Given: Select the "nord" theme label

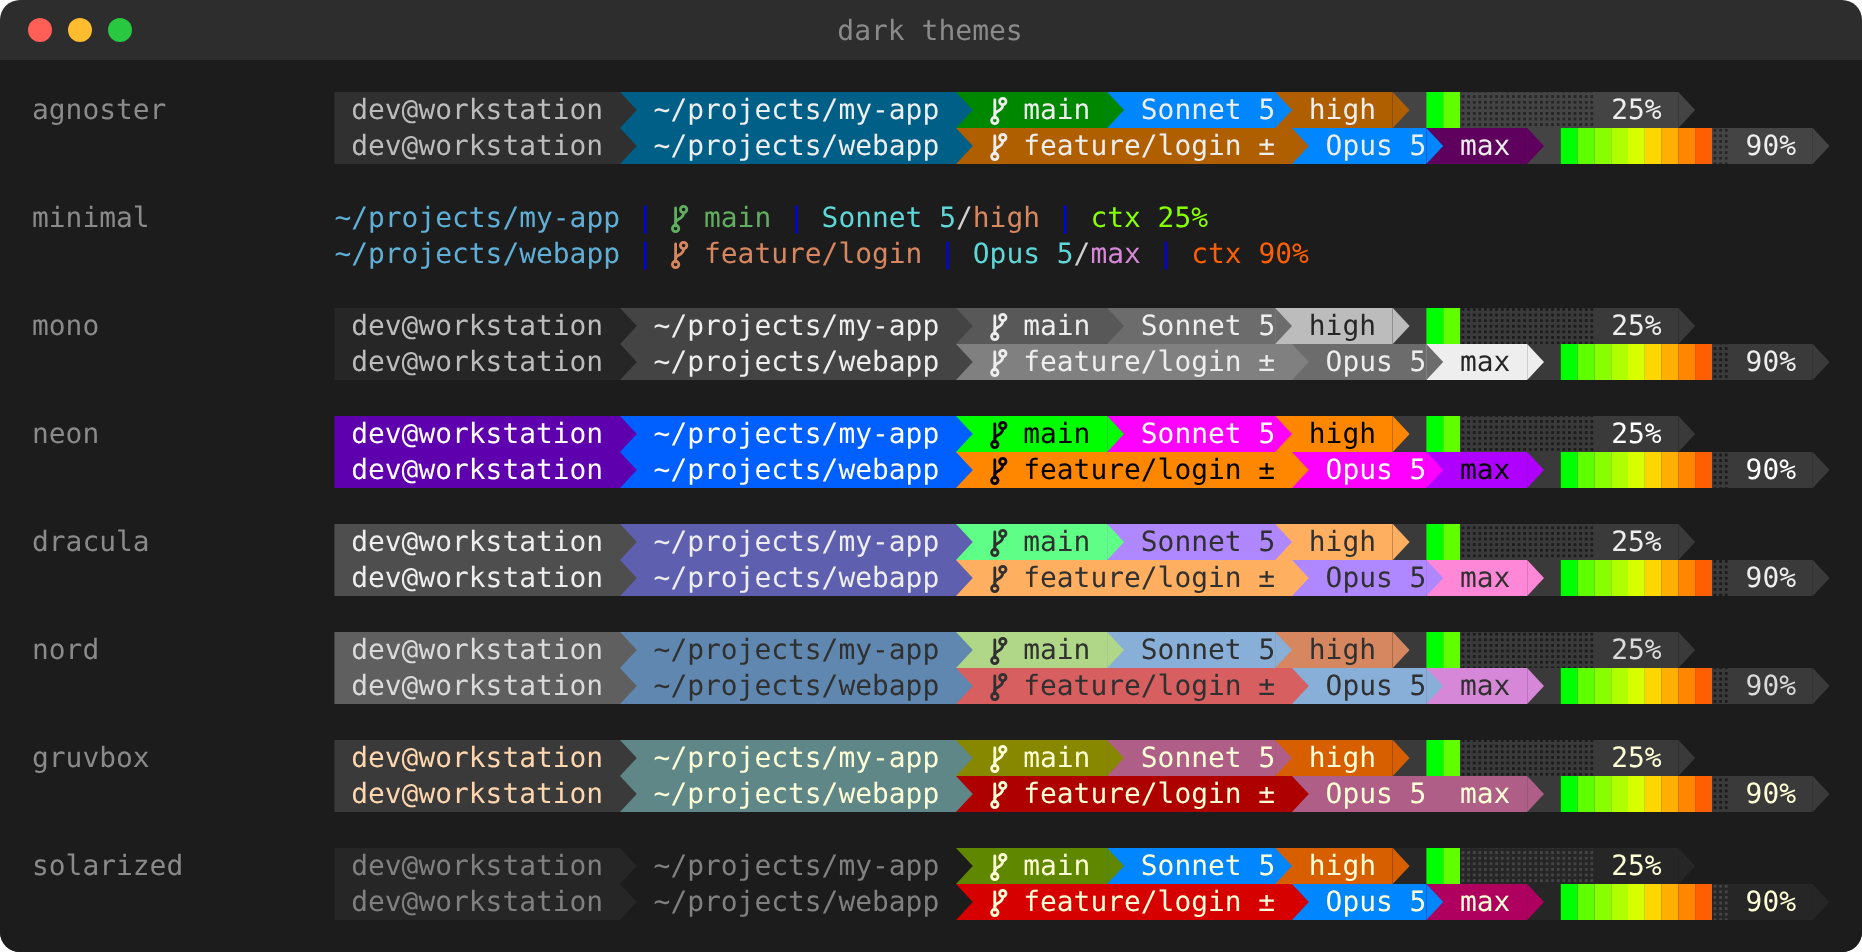Looking at the screenshot, I should tap(65, 650).
